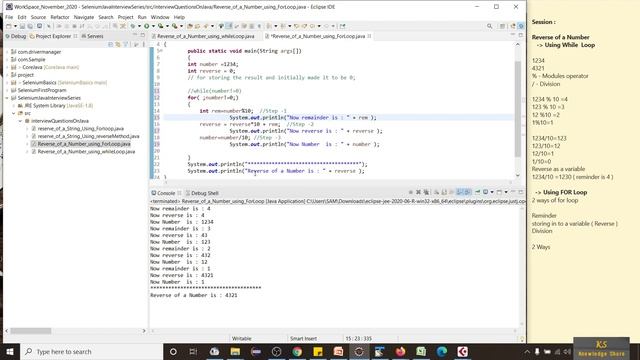Click the Debug bug toolbar icon
Screen dimensions: 640x360
pyautogui.click(x=133, y=26)
